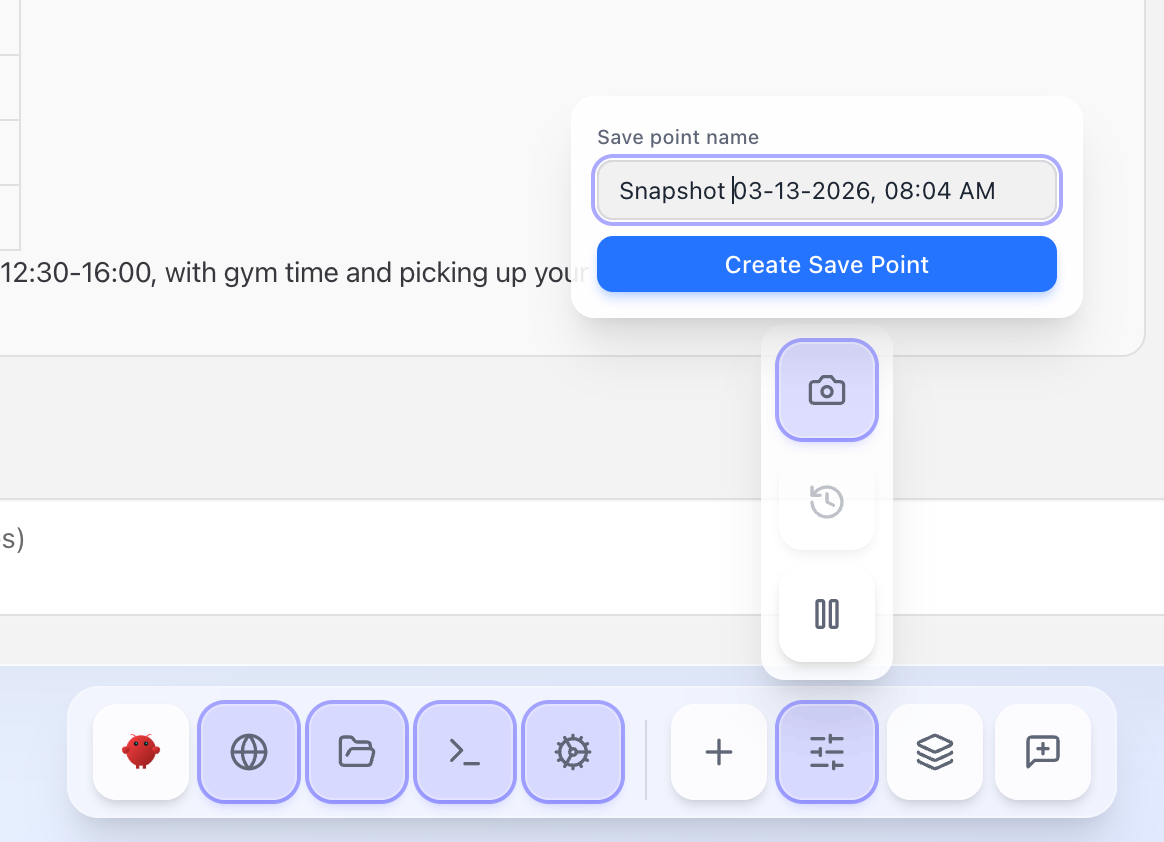The width and height of the screenshot is (1164, 842).
Task: Add a new panel with the plus icon
Action: coord(718,753)
